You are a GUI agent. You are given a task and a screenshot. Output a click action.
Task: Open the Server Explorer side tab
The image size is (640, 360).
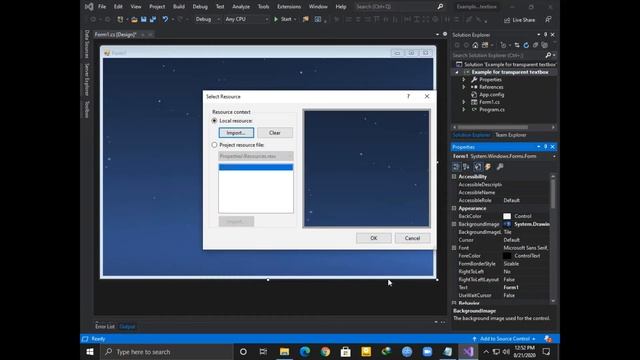coord(87,80)
